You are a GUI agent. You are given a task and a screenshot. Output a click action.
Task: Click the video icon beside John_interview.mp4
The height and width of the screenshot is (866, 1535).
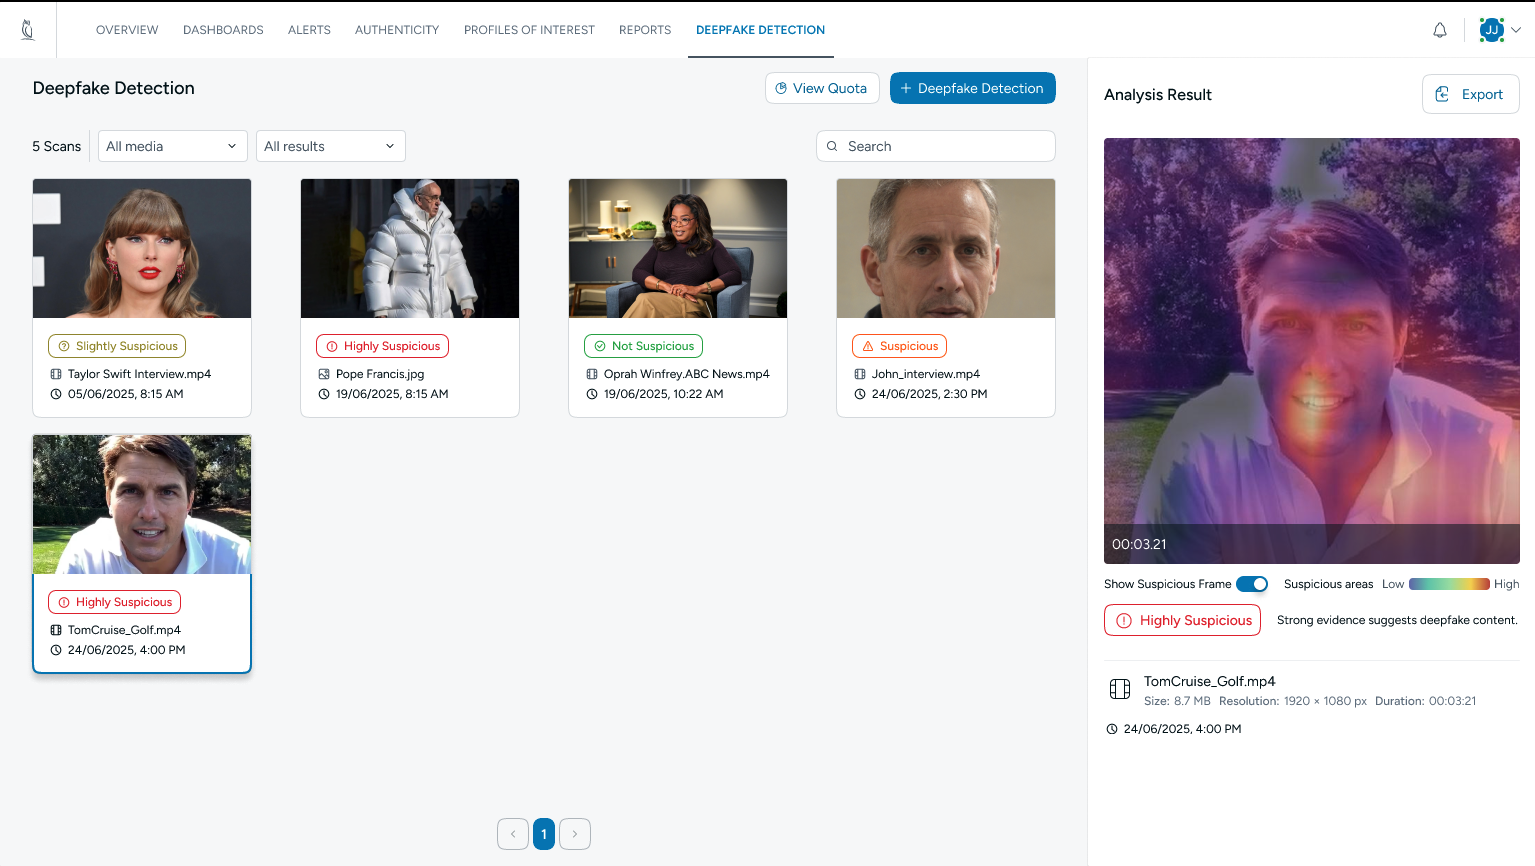pyautogui.click(x=860, y=374)
